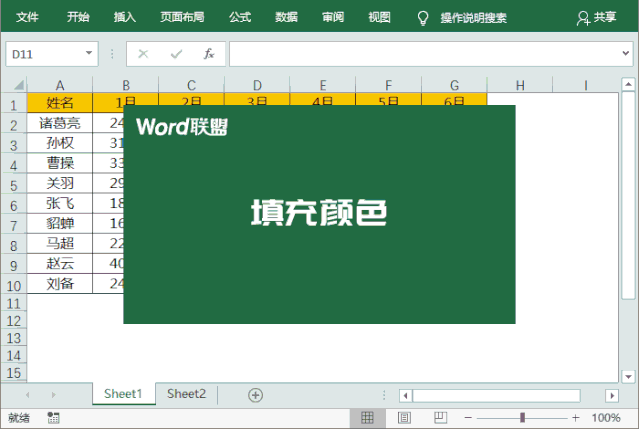Click the 姓名 header cell

click(60, 103)
